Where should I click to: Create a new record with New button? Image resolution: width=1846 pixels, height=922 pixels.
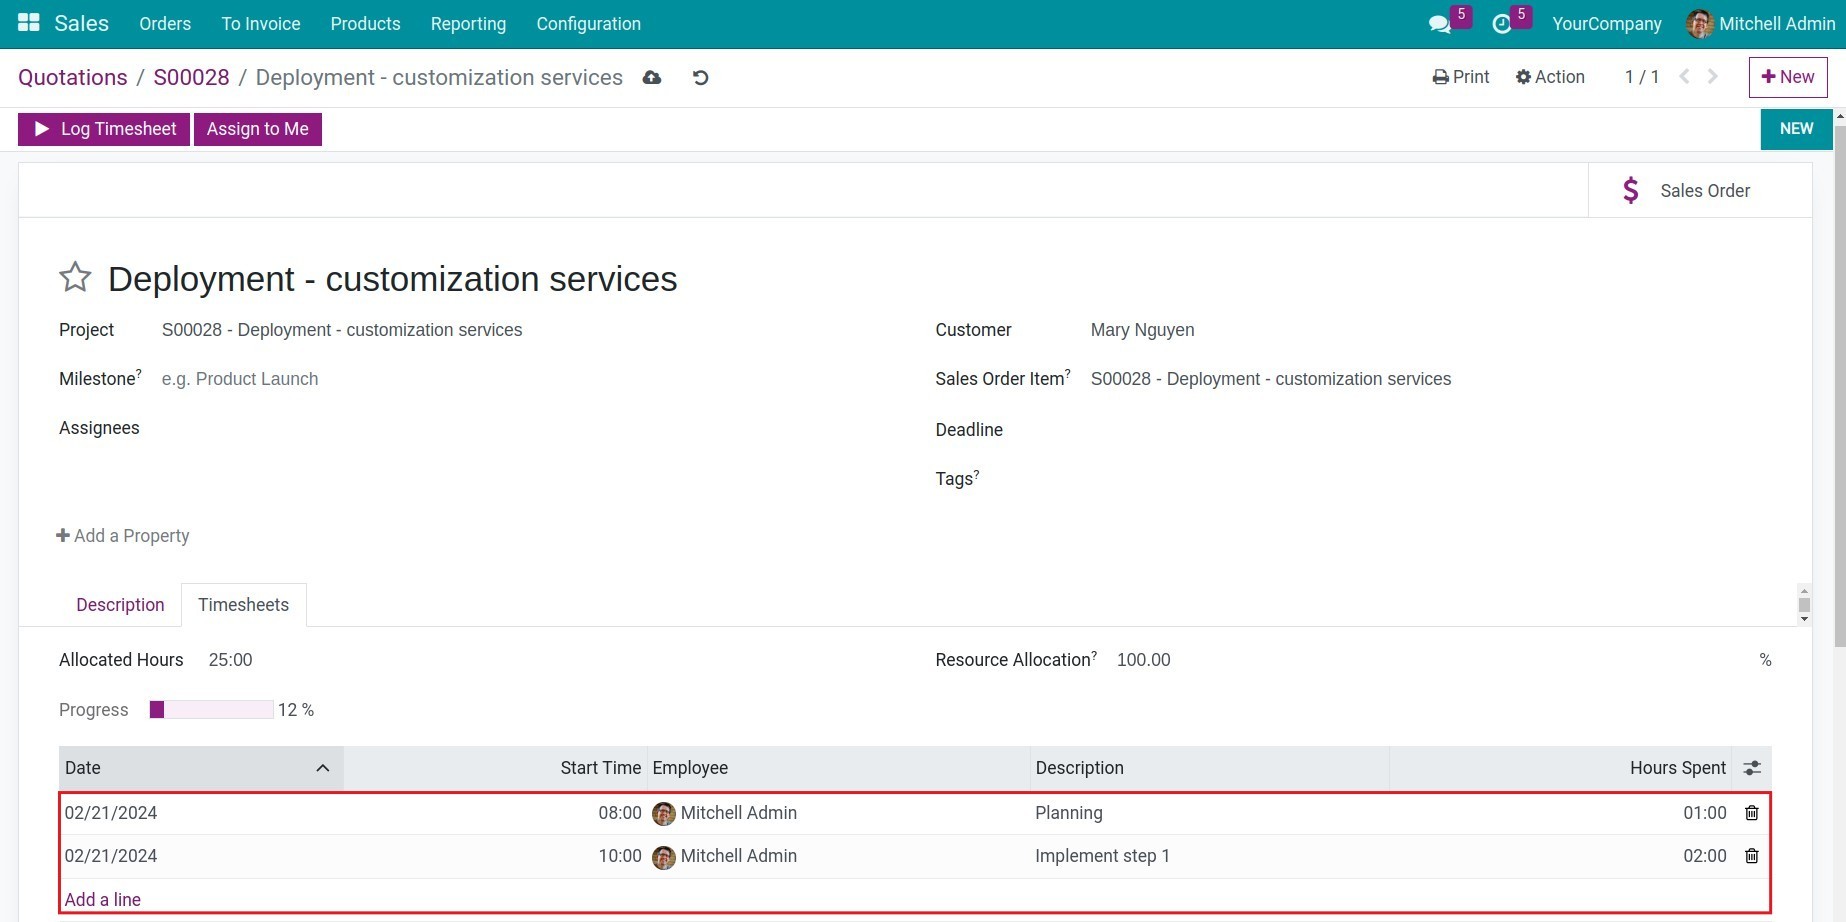pos(1788,77)
